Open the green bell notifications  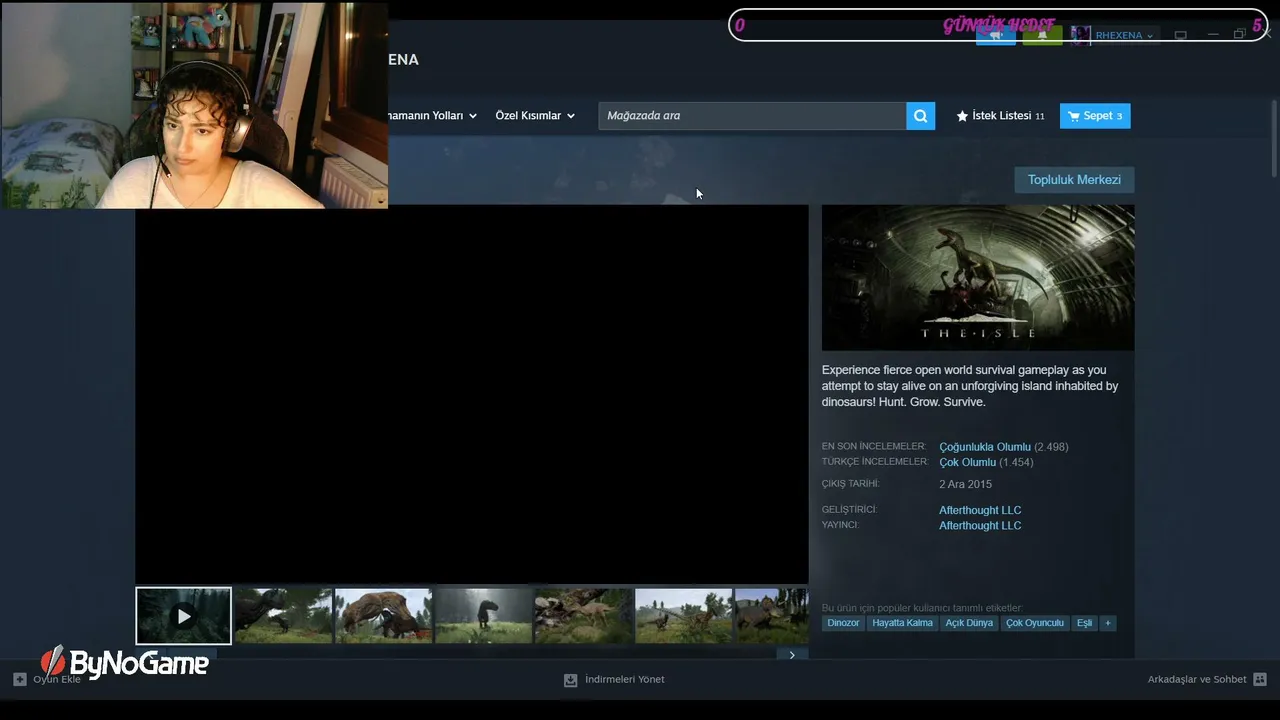click(1042, 36)
